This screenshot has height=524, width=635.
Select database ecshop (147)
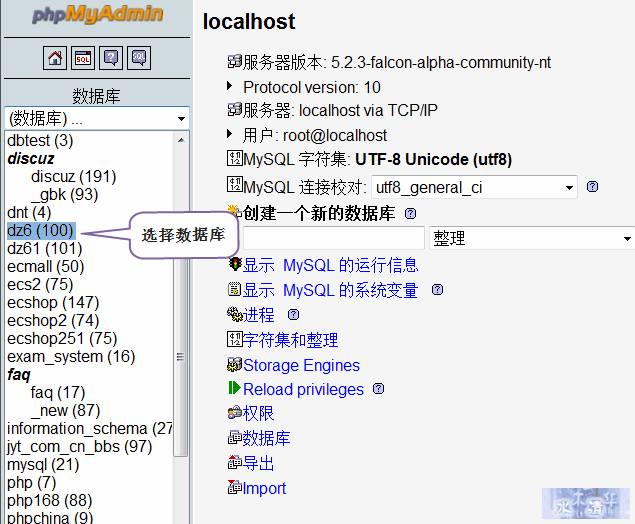coord(53,302)
